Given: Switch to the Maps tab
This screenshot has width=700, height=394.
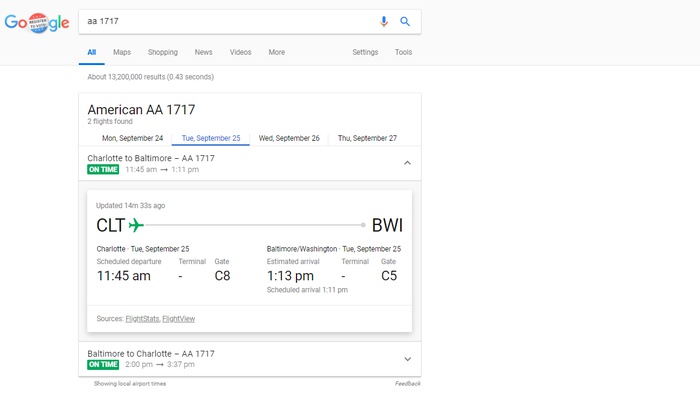Looking at the screenshot, I should coord(122,52).
